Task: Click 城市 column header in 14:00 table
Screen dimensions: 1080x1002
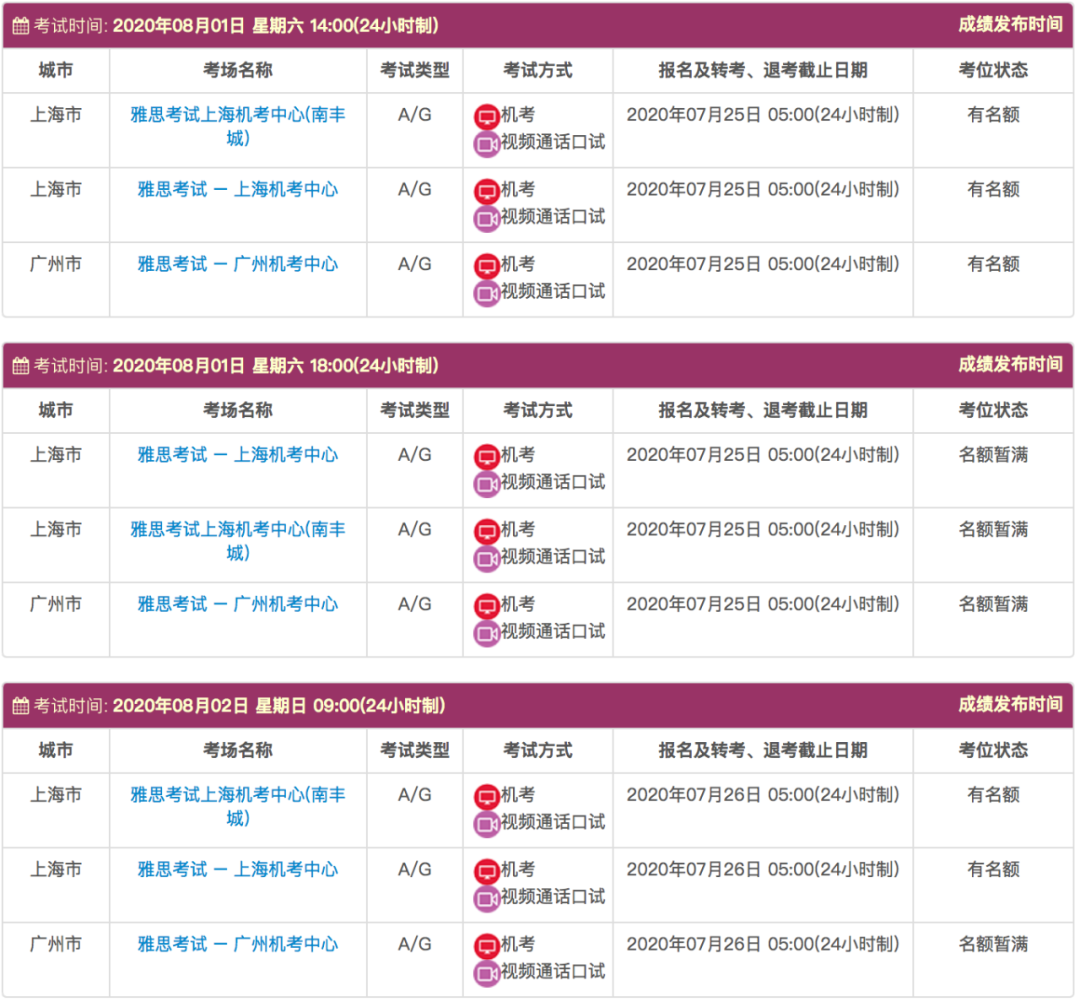Action: [56, 70]
